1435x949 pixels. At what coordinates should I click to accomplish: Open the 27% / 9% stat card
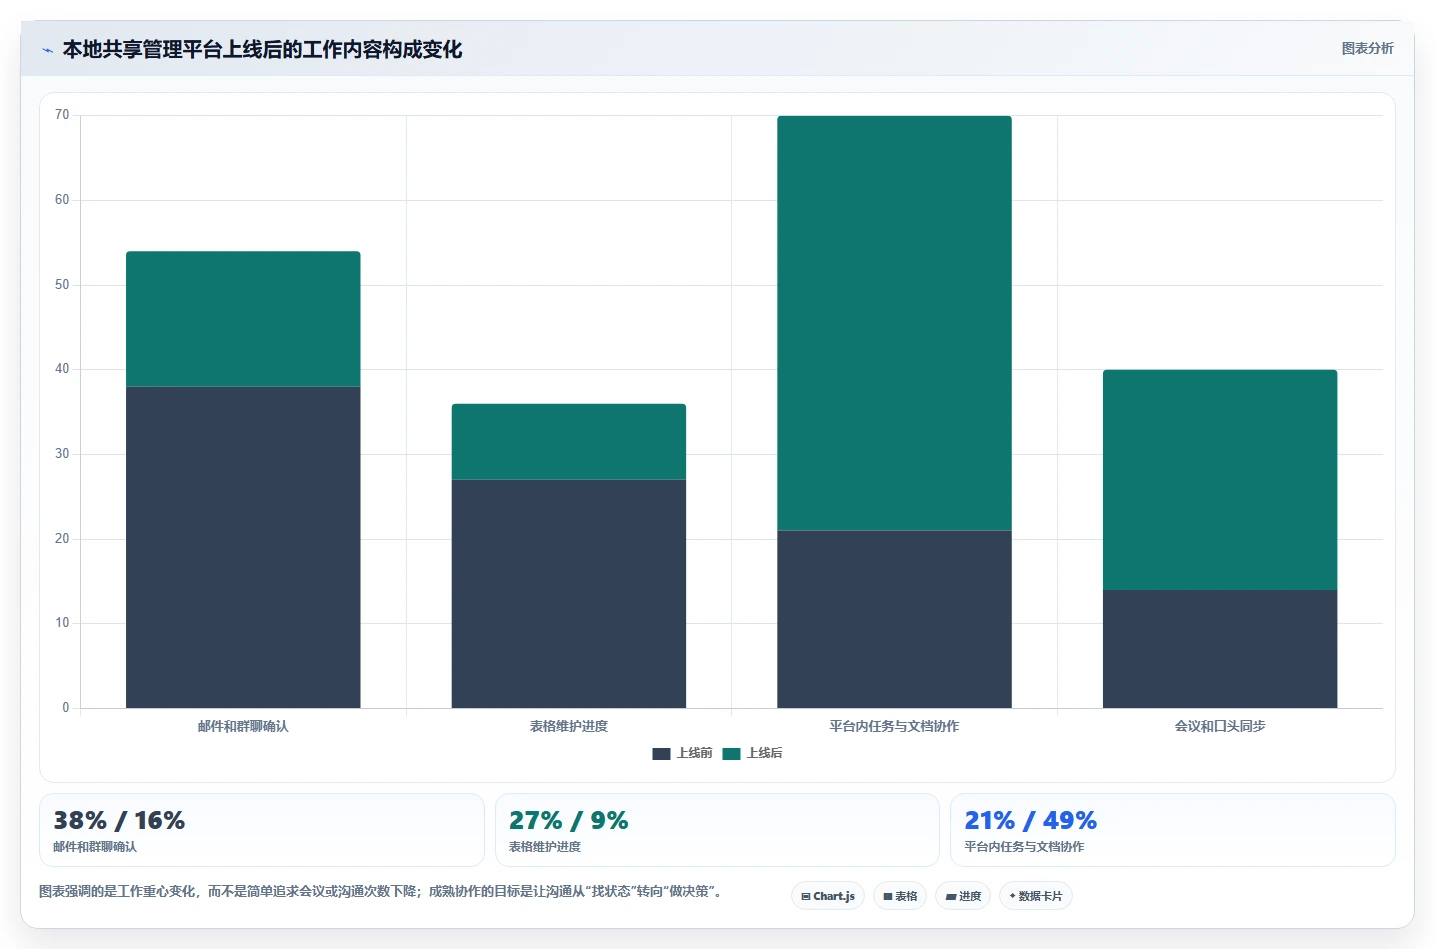tap(717, 830)
